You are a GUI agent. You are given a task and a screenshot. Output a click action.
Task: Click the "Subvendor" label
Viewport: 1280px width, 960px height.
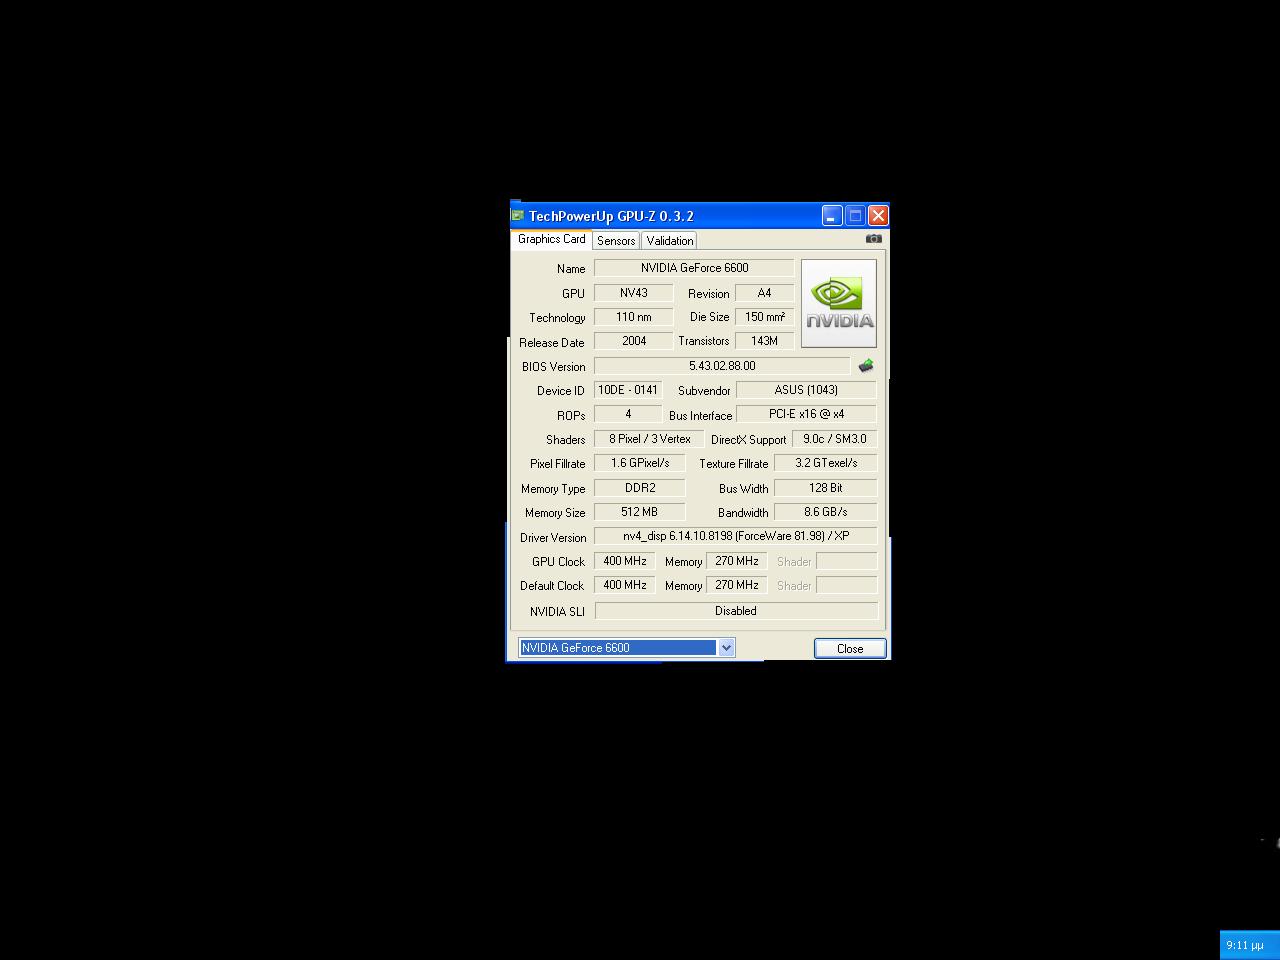click(x=704, y=391)
